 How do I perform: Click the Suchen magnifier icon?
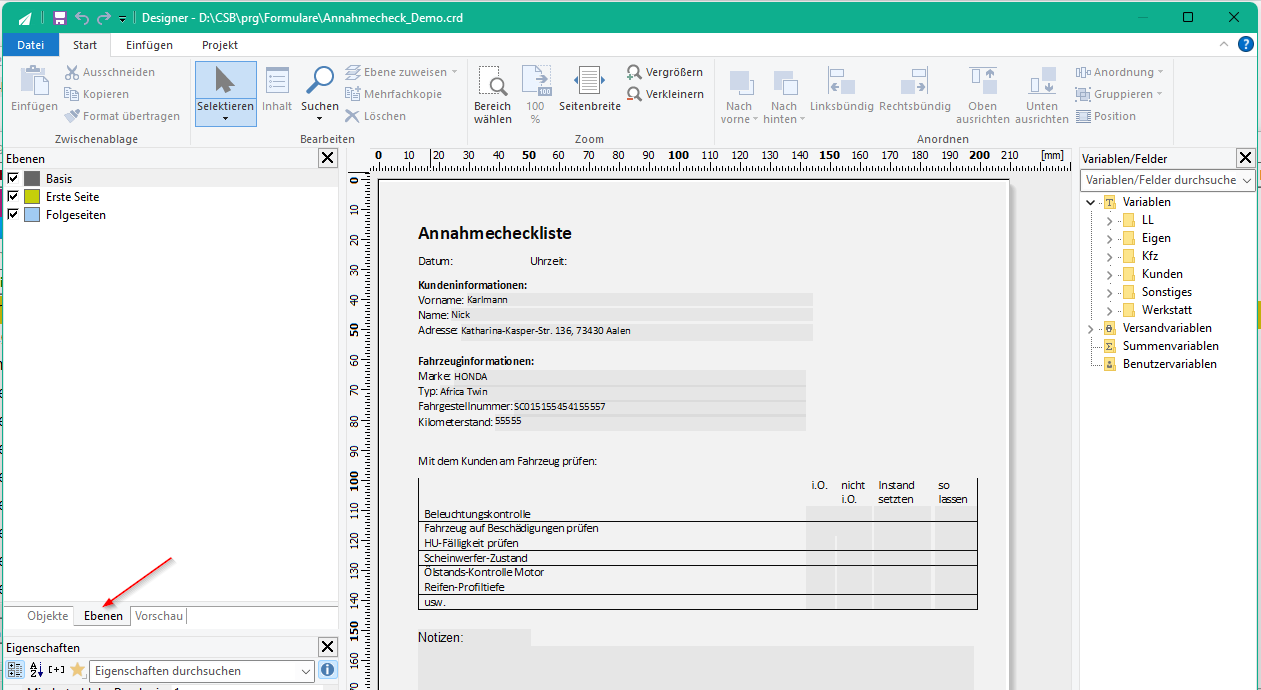(320, 80)
